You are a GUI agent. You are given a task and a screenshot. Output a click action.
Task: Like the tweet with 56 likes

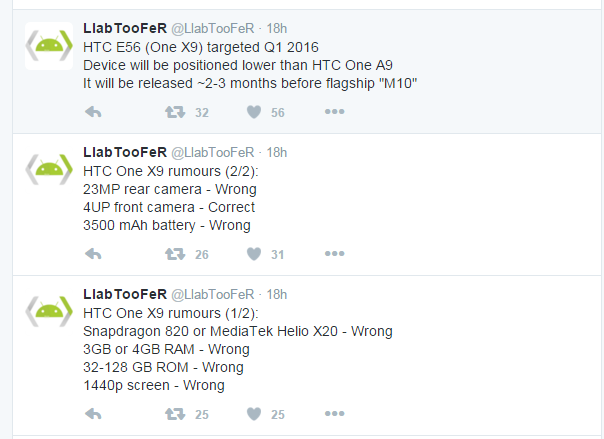click(x=254, y=112)
